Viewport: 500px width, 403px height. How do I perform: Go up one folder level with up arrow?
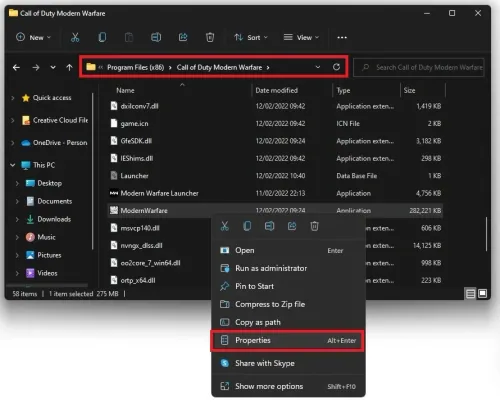pos(69,68)
